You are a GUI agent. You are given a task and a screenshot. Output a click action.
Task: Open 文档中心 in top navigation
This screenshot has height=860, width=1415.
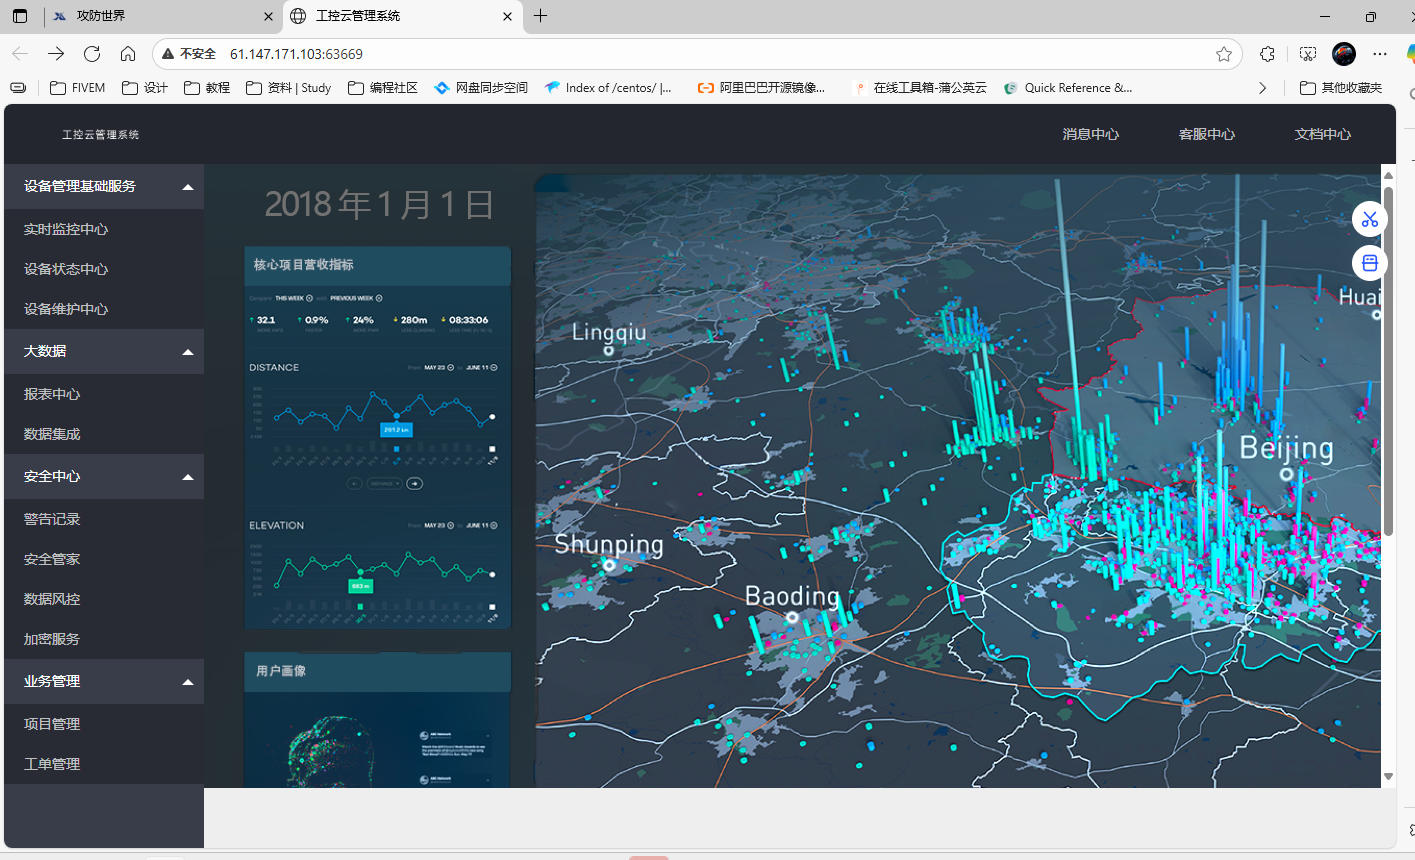pos(1322,134)
